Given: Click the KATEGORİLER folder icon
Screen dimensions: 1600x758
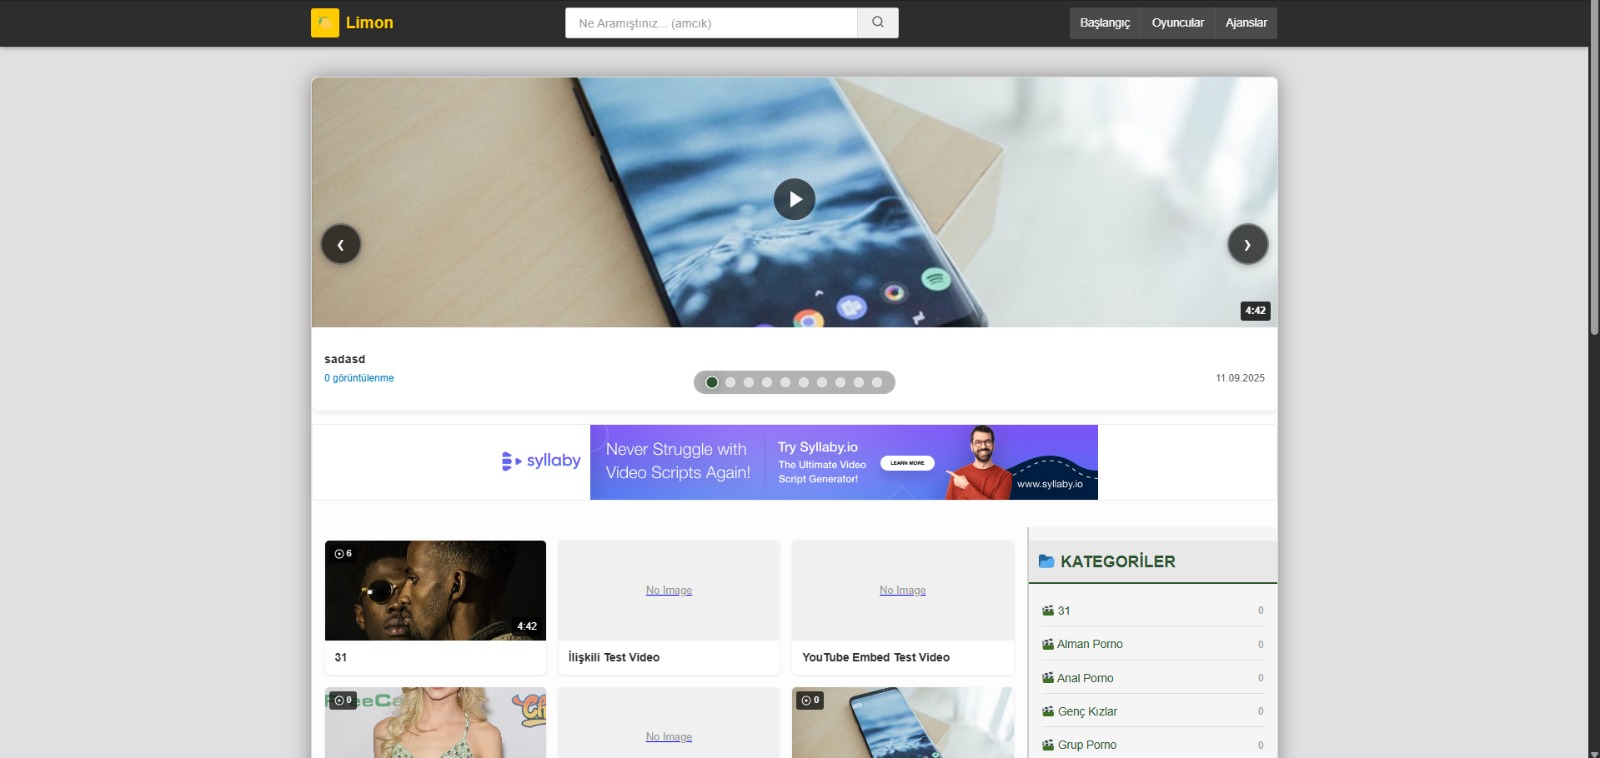Looking at the screenshot, I should pos(1046,561).
